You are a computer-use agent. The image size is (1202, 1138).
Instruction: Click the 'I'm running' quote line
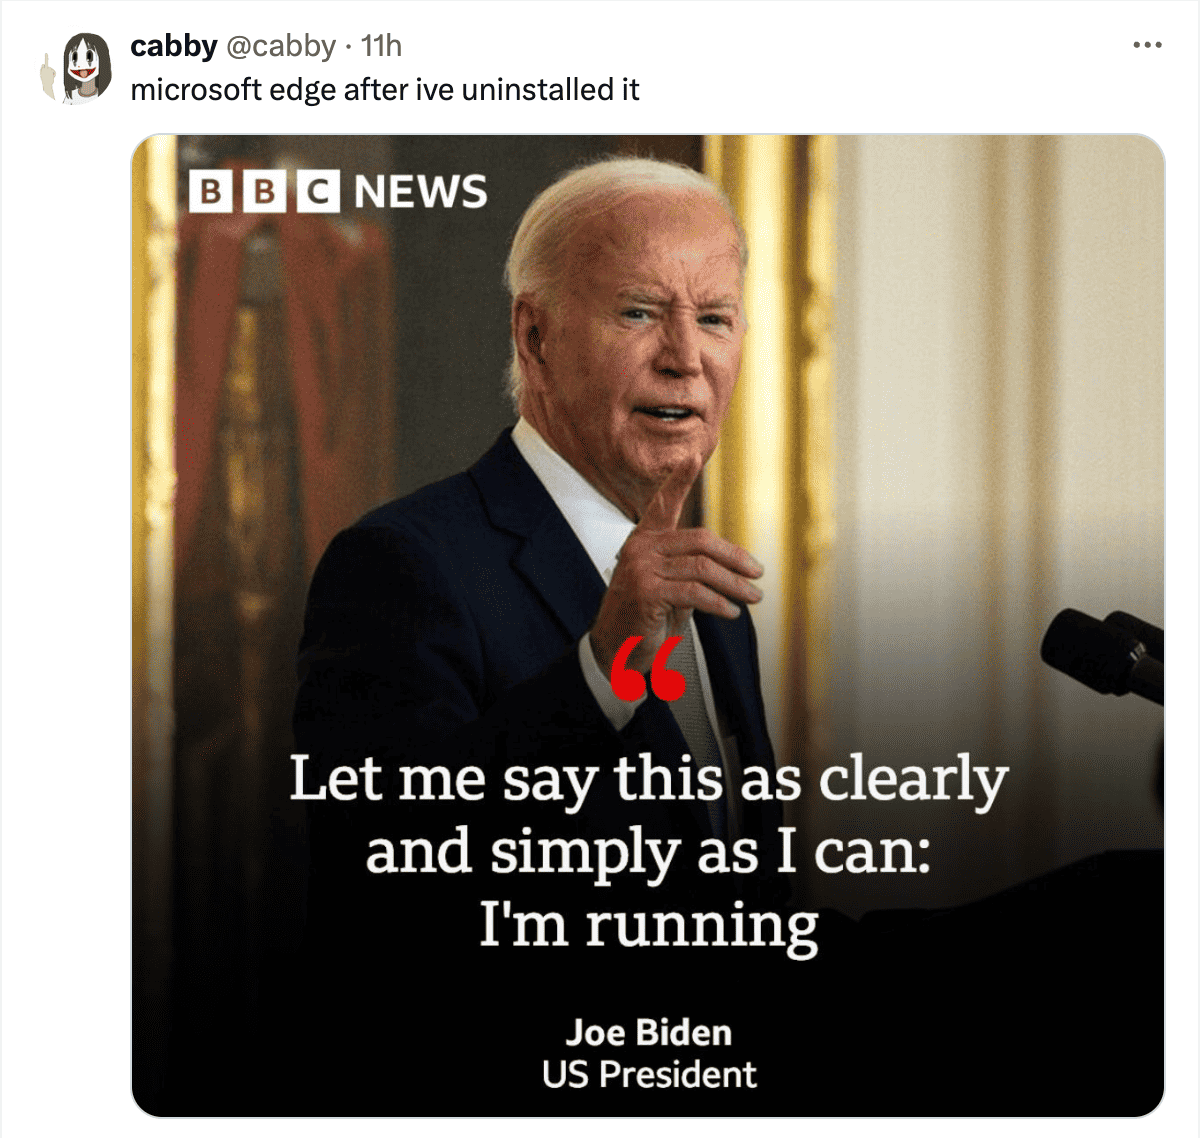pos(648,925)
